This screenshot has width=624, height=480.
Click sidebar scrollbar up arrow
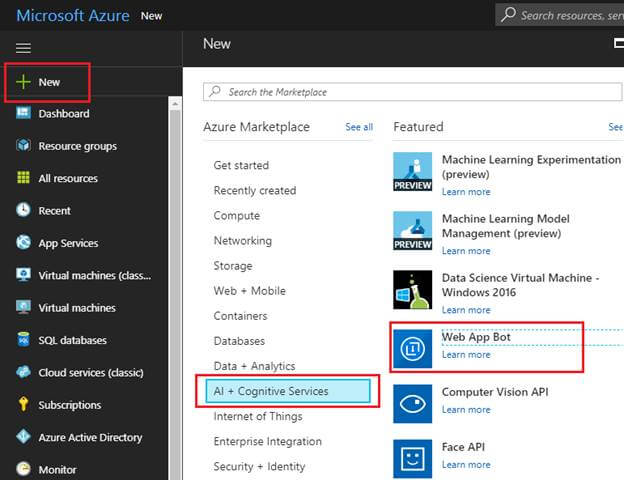click(175, 103)
